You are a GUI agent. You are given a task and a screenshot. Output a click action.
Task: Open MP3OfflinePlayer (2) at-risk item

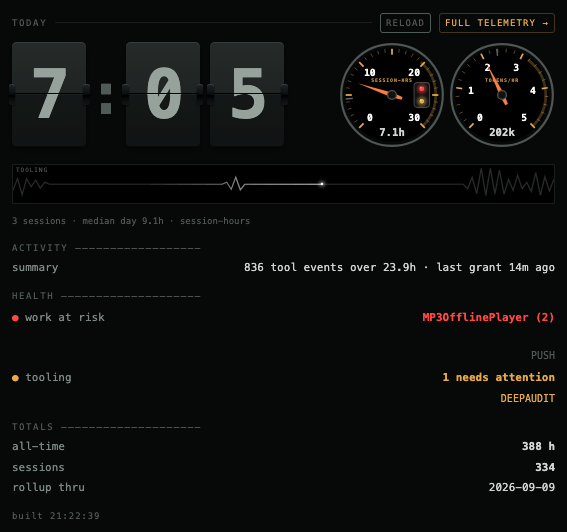point(488,317)
